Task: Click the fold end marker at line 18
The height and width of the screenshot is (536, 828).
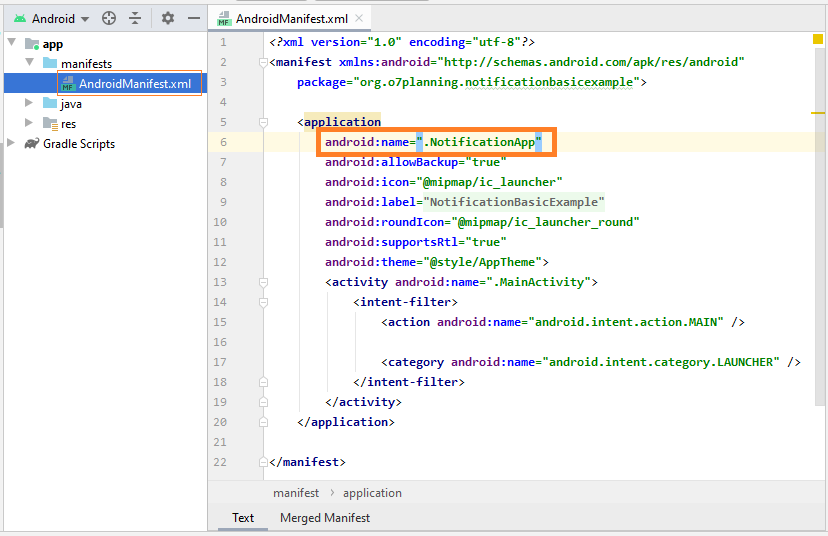Action: click(x=264, y=382)
